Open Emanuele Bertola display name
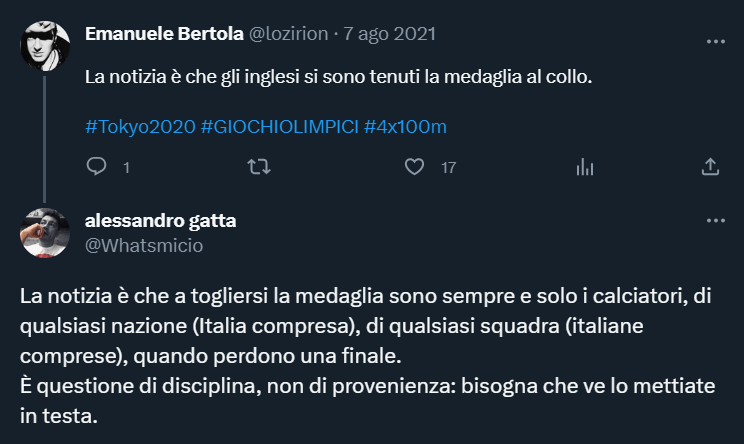The width and height of the screenshot is (744, 444). click(x=164, y=33)
